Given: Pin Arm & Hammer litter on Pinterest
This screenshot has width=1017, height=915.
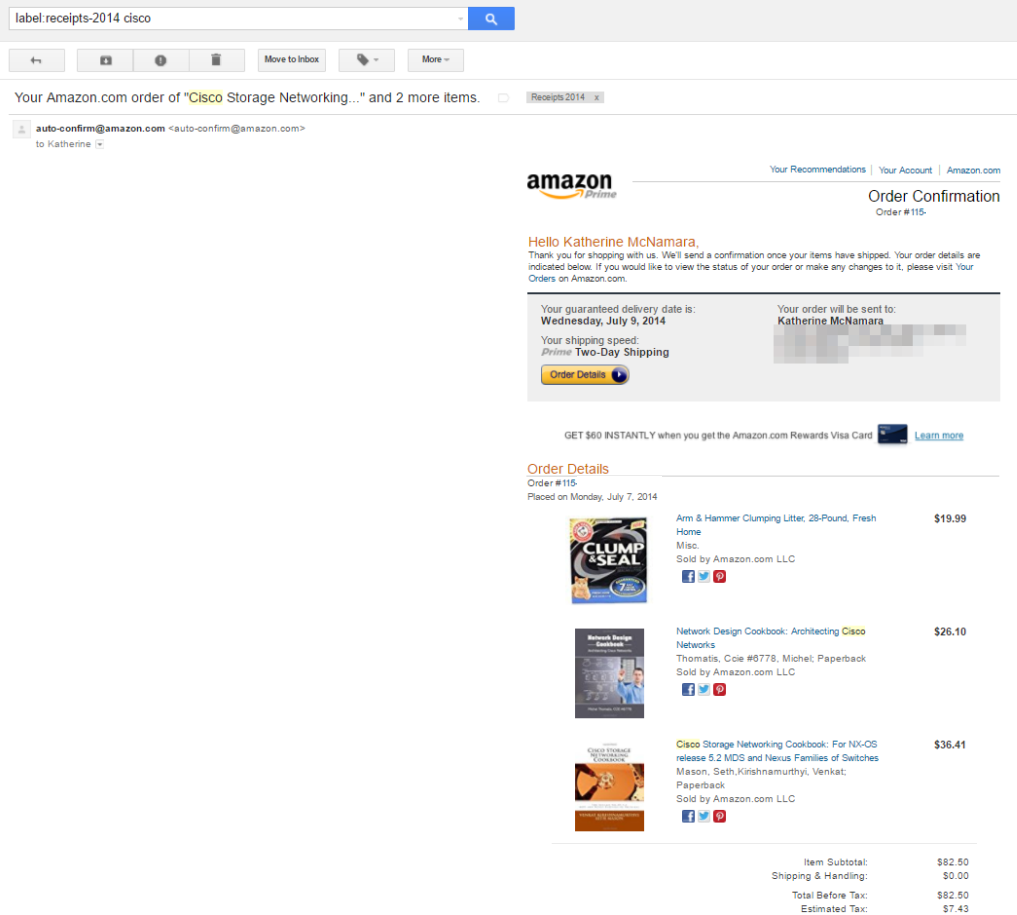Looking at the screenshot, I should coord(719,576).
